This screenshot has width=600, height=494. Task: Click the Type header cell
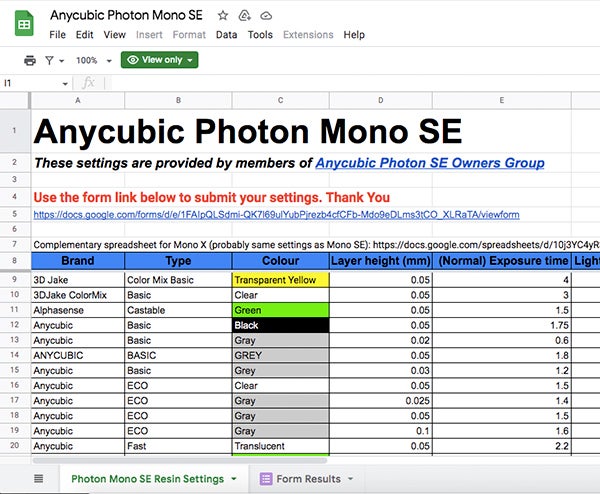pyautogui.click(x=178, y=261)
